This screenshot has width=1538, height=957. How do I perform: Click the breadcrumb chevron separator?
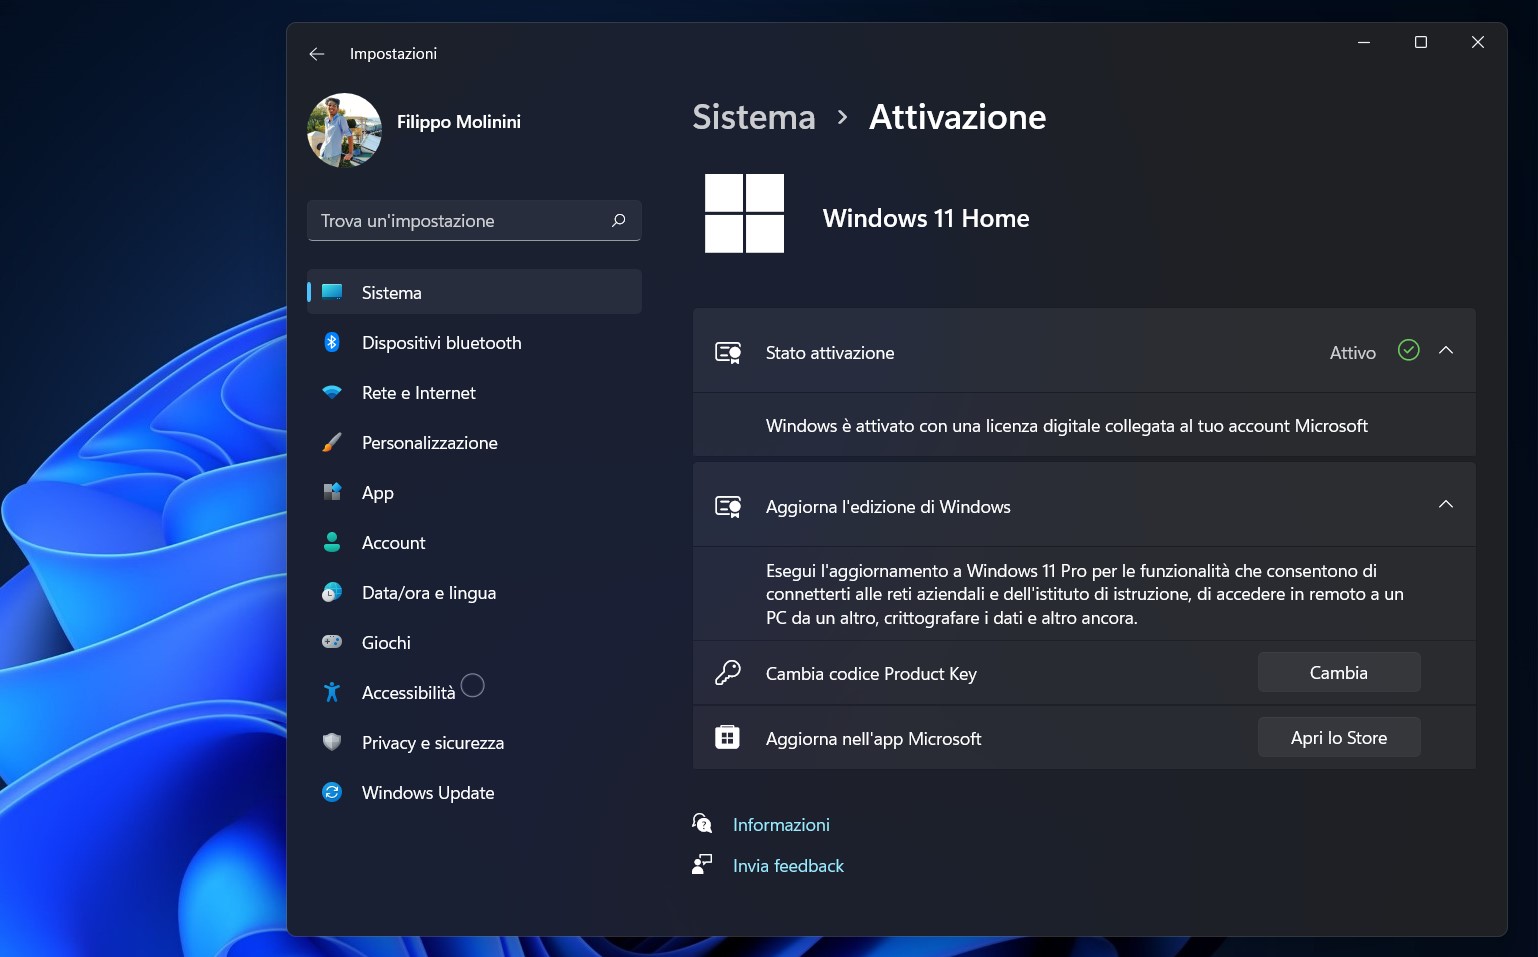(842, 118)
